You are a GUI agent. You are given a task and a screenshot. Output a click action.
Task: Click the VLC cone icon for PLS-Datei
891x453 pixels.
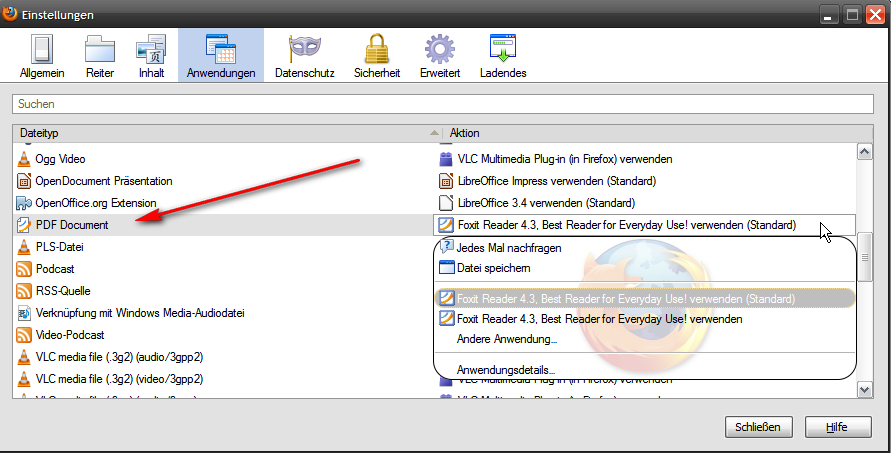tap(24, 247)
